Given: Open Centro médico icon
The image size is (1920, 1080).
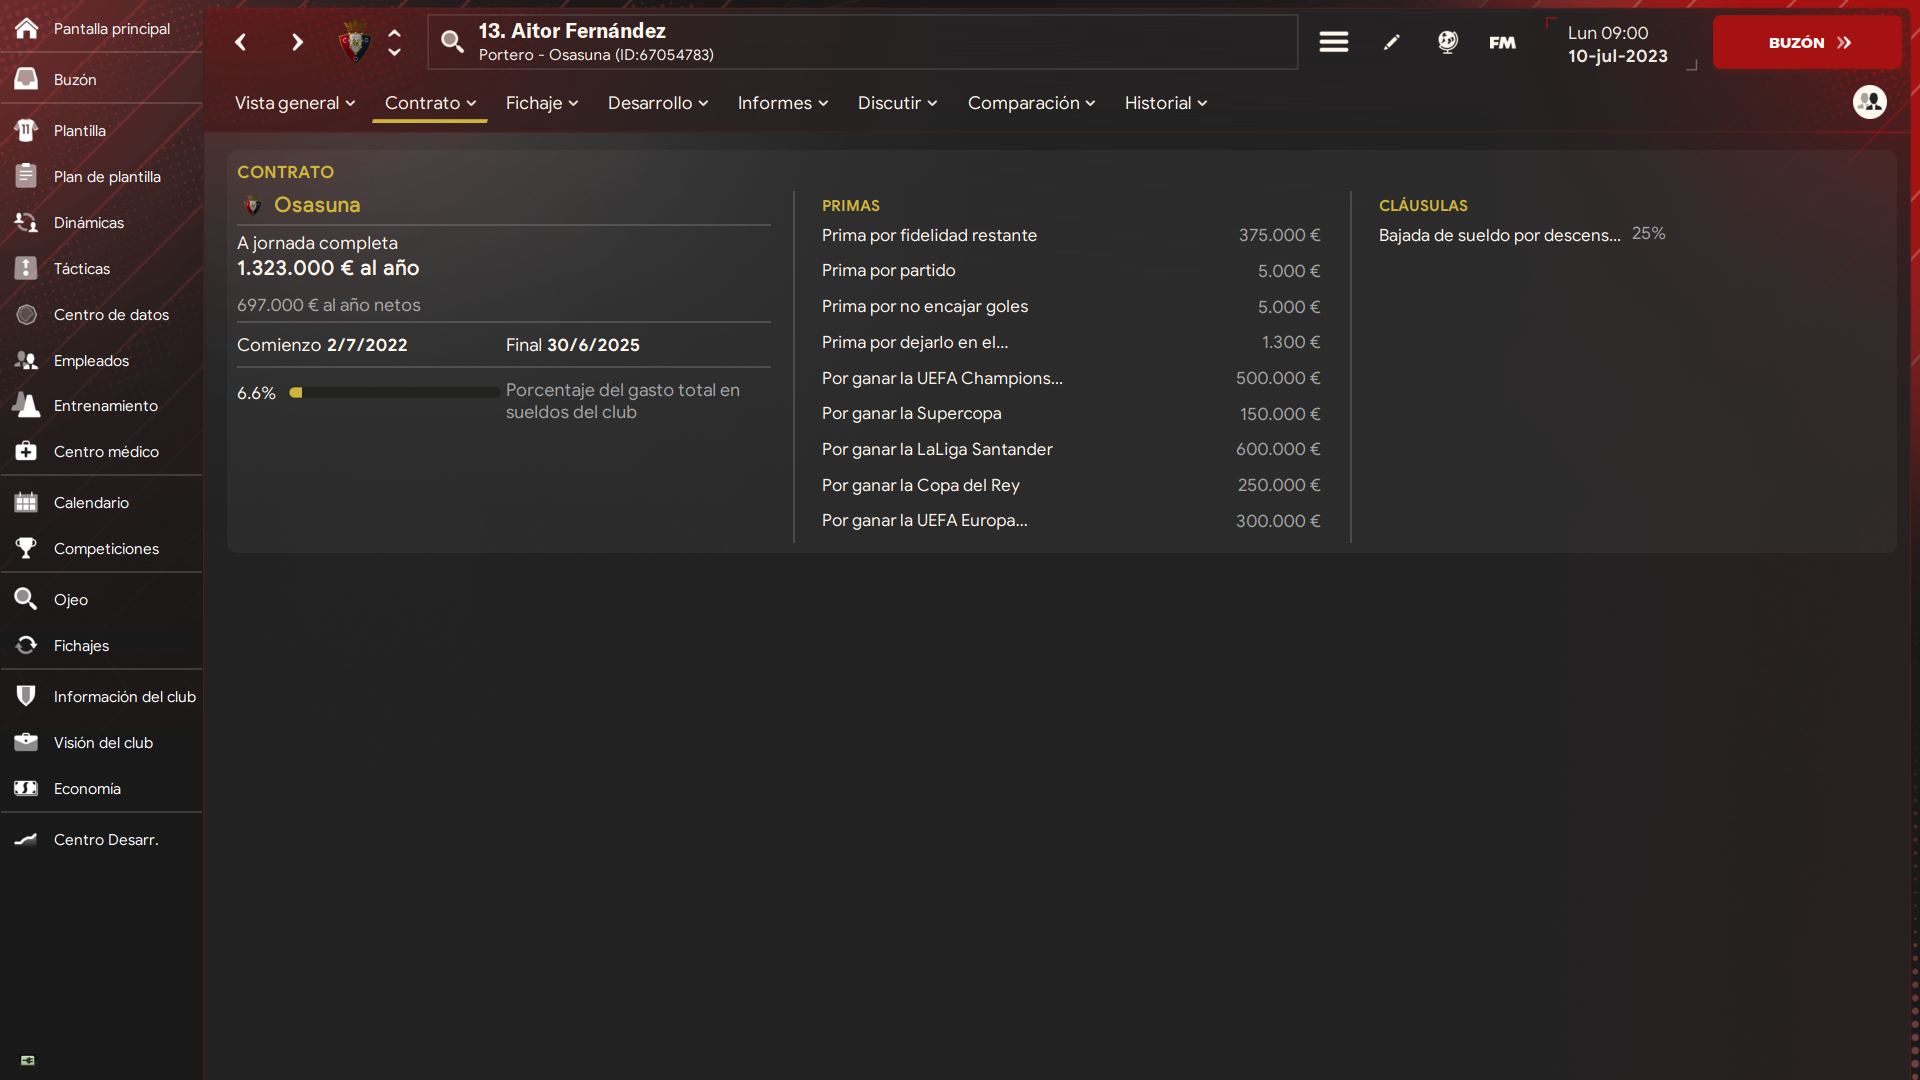Looking at the screenshot, I should [26, 451].
